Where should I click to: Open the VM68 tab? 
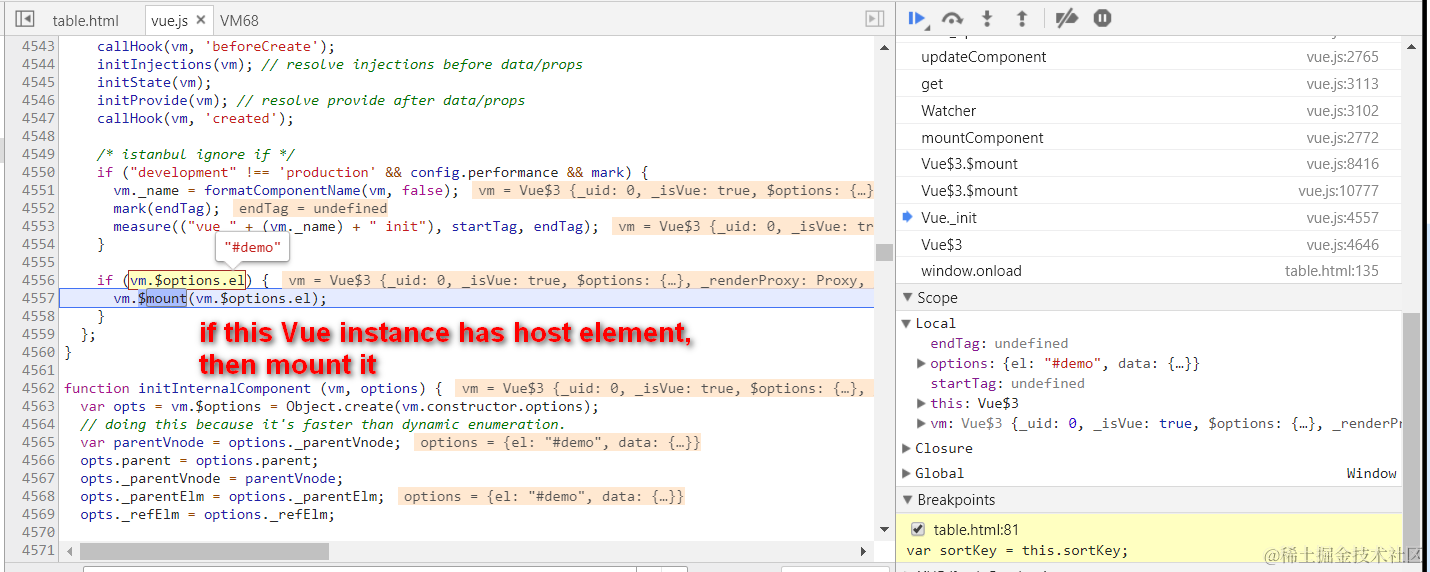tap(239, 20)
